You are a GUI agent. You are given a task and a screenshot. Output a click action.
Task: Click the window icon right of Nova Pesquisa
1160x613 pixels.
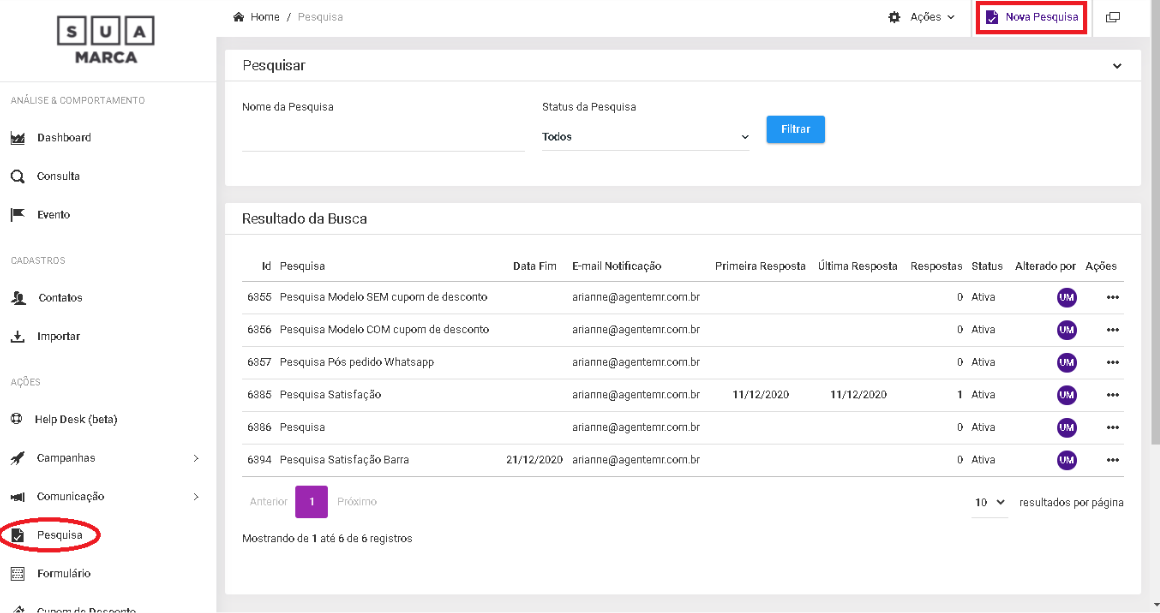coord(1112,17)
